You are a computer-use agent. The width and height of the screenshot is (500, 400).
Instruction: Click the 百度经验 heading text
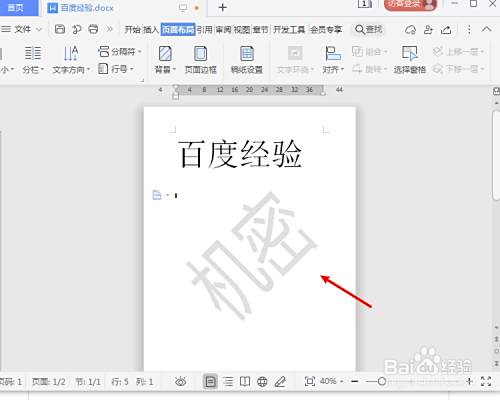240,154
